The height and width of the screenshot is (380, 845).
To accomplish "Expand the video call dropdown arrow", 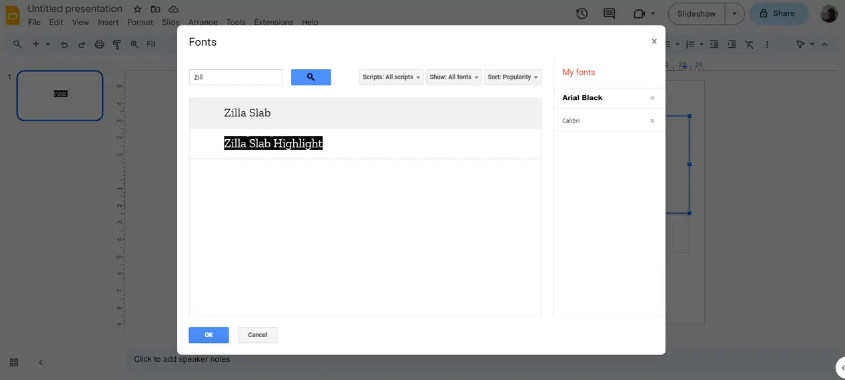I will (653, 14).
